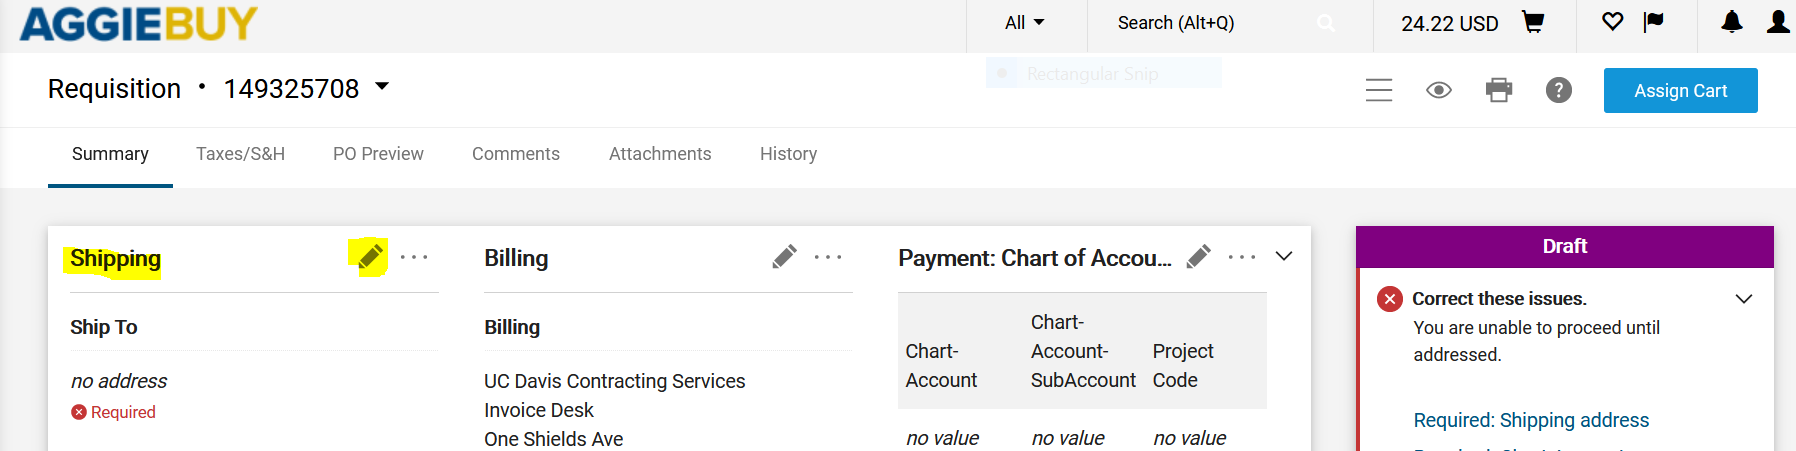
Task: Switch to the Summary tab
Action: (x=110, y=154)
